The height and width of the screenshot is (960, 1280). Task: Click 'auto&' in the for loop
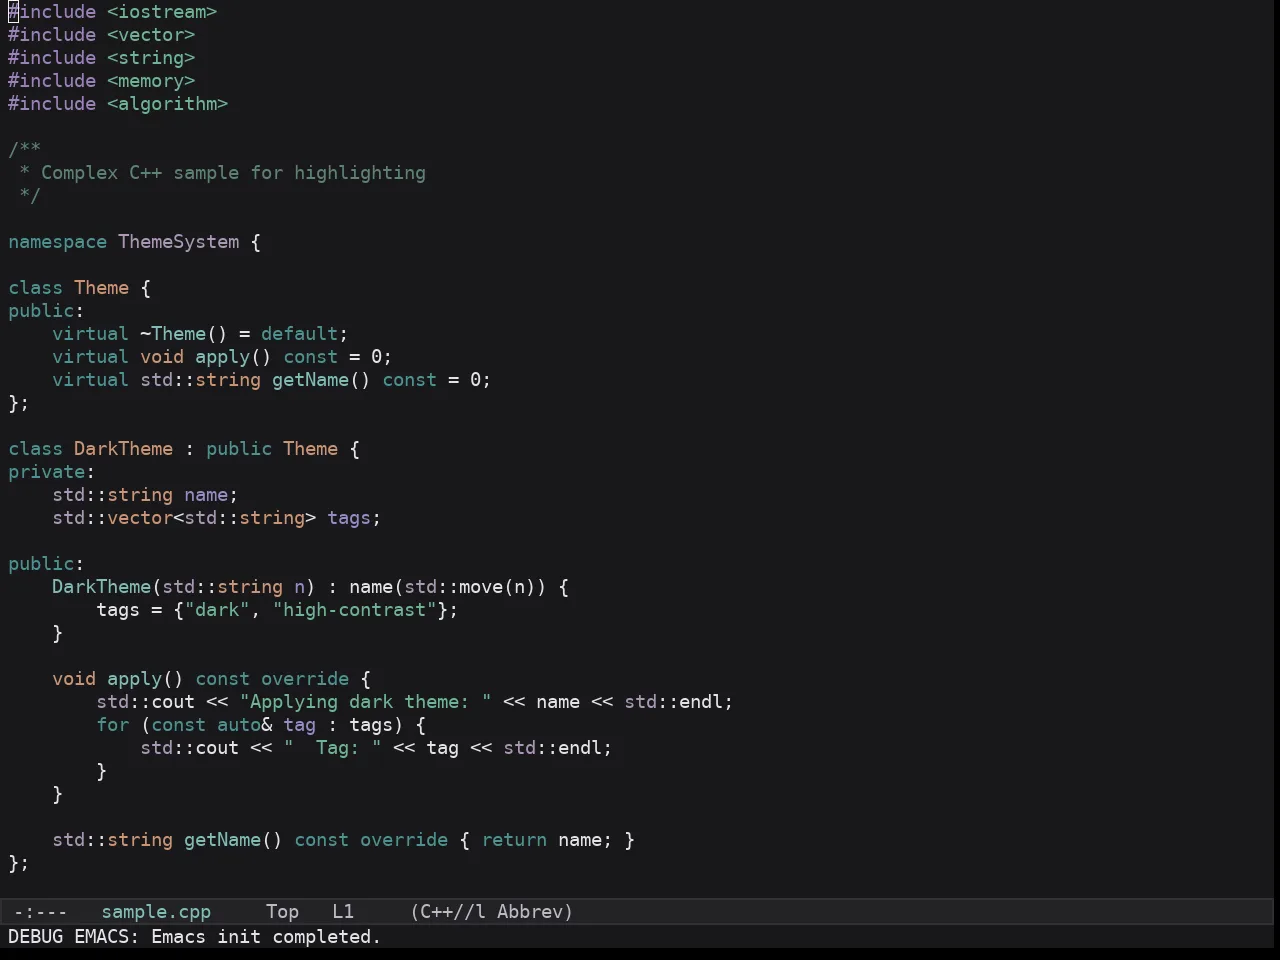click(244, 725)
